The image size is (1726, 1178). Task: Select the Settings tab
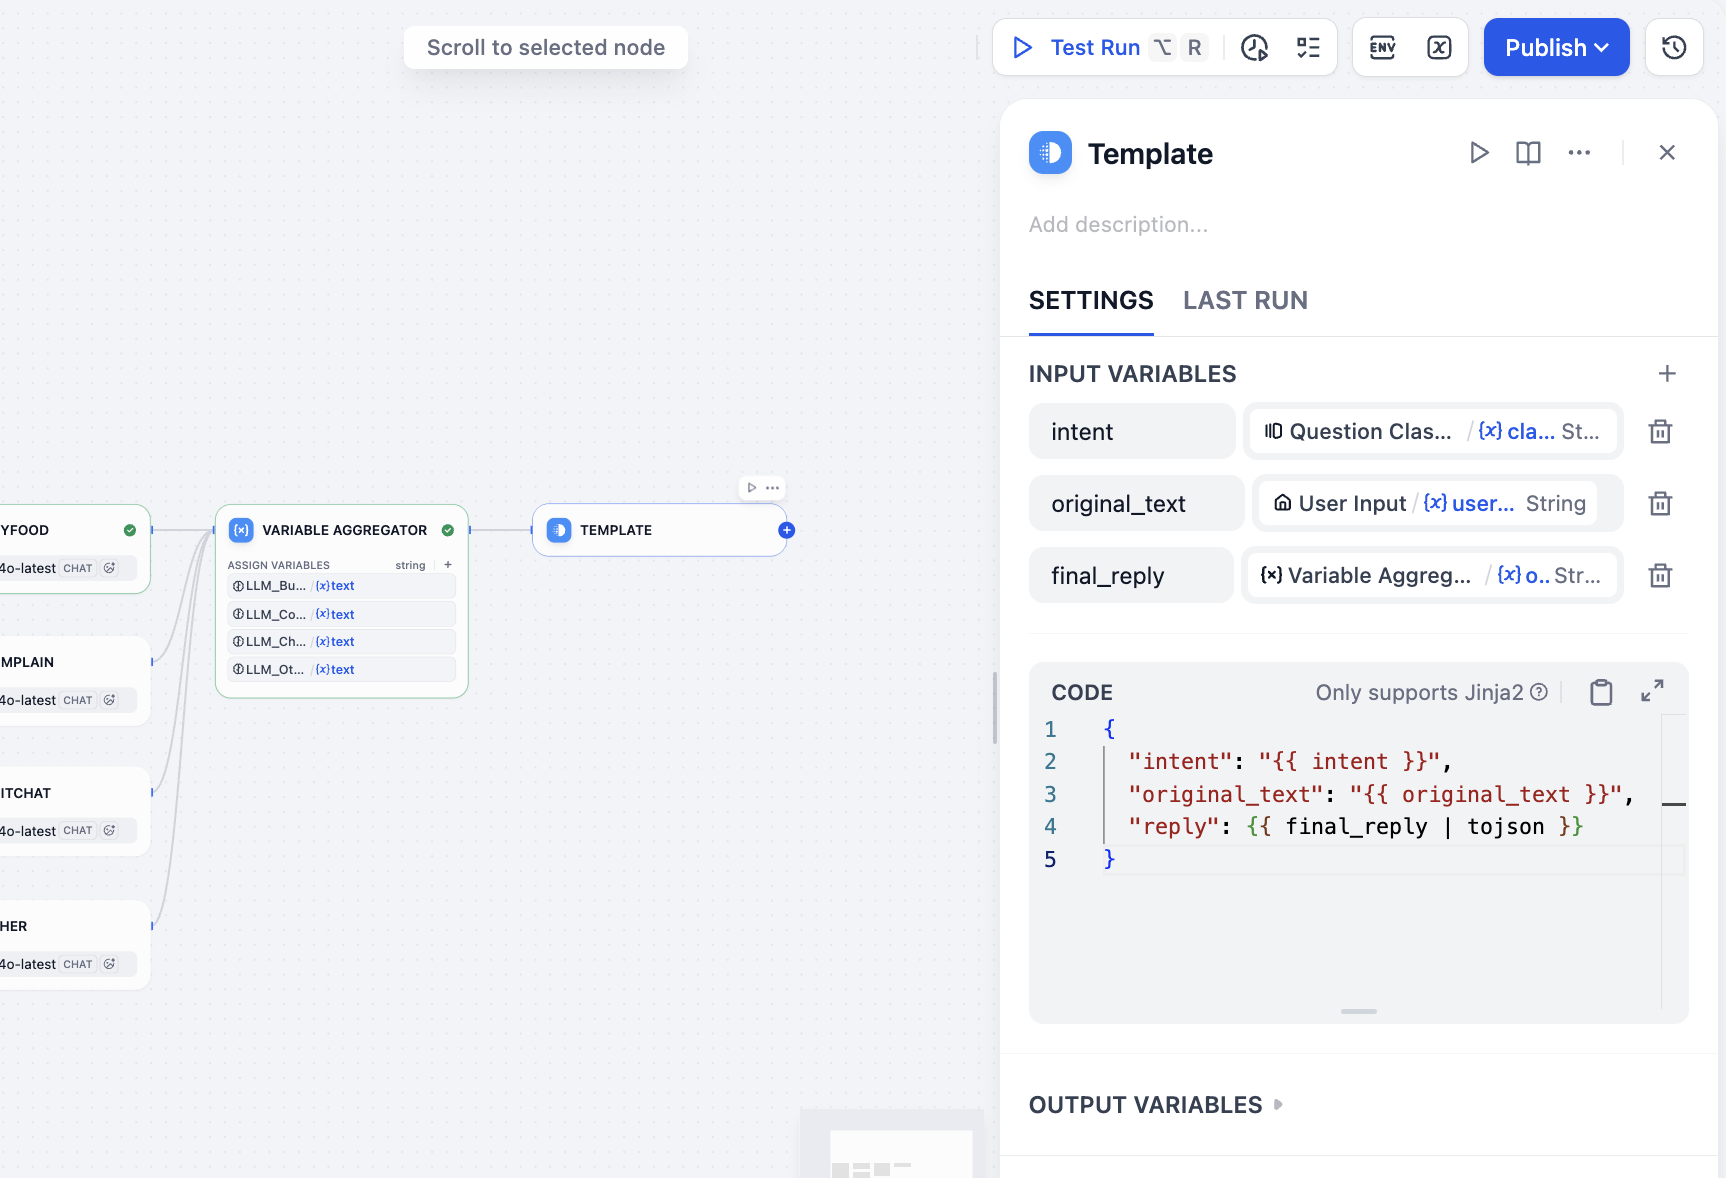pos(1091,301)
